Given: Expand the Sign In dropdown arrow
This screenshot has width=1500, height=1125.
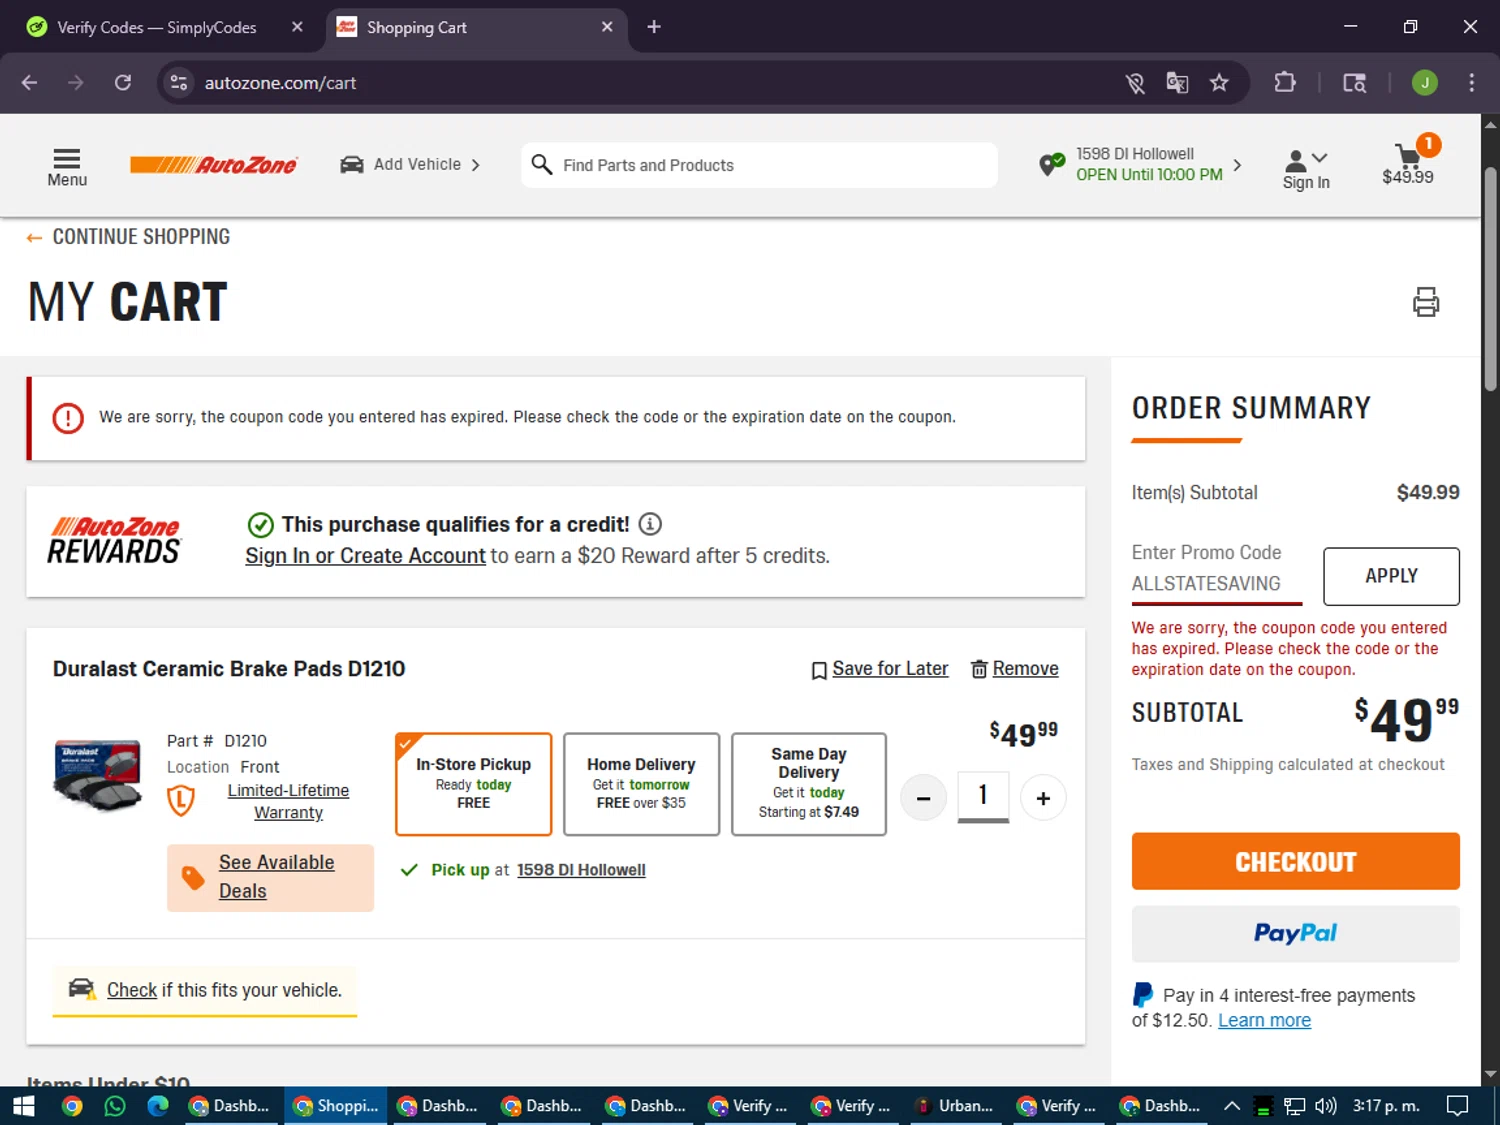Looking at the screenshot, I should tap(1320, 158).
